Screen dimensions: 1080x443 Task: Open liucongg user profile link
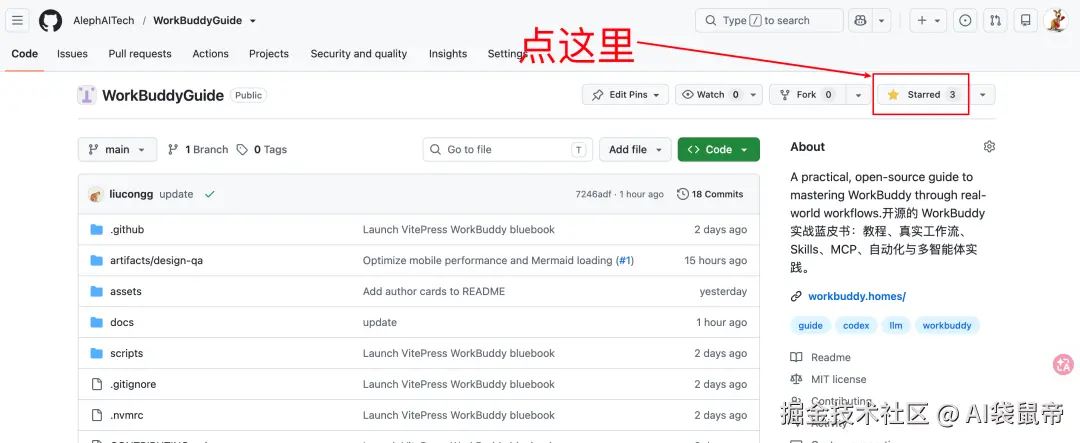131,194
